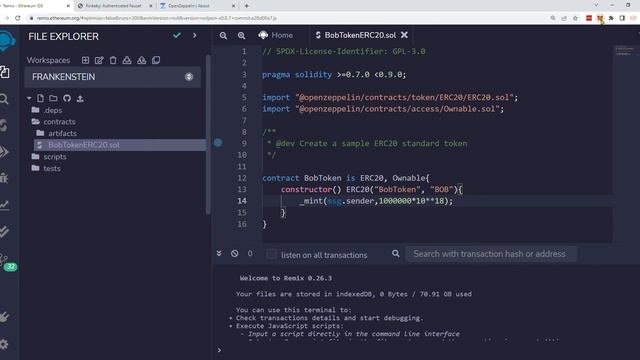
Task: Click the red extension icon in Chrome toolbar
Action: [x=589, y=18]
